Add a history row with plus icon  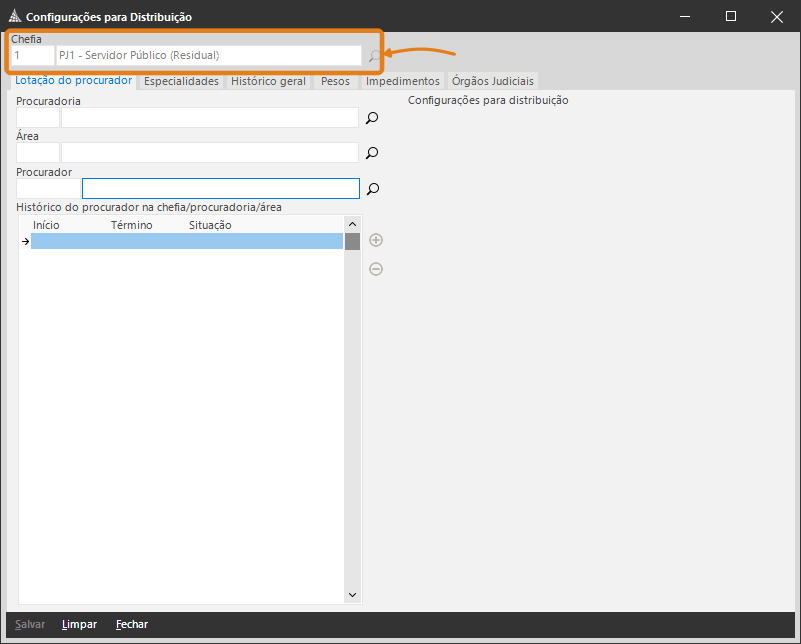tap(376, 240)
